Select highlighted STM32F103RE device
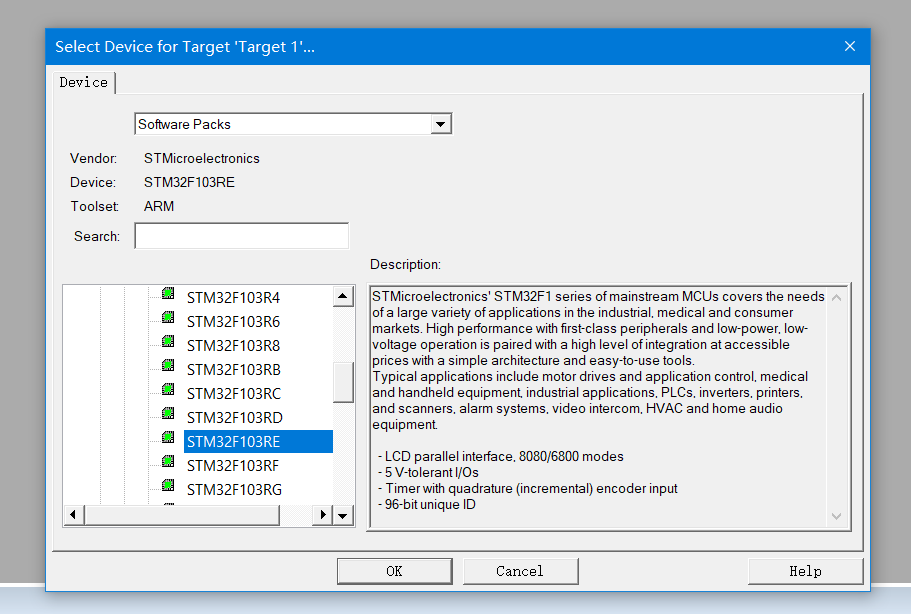 [x=258, y=442]
